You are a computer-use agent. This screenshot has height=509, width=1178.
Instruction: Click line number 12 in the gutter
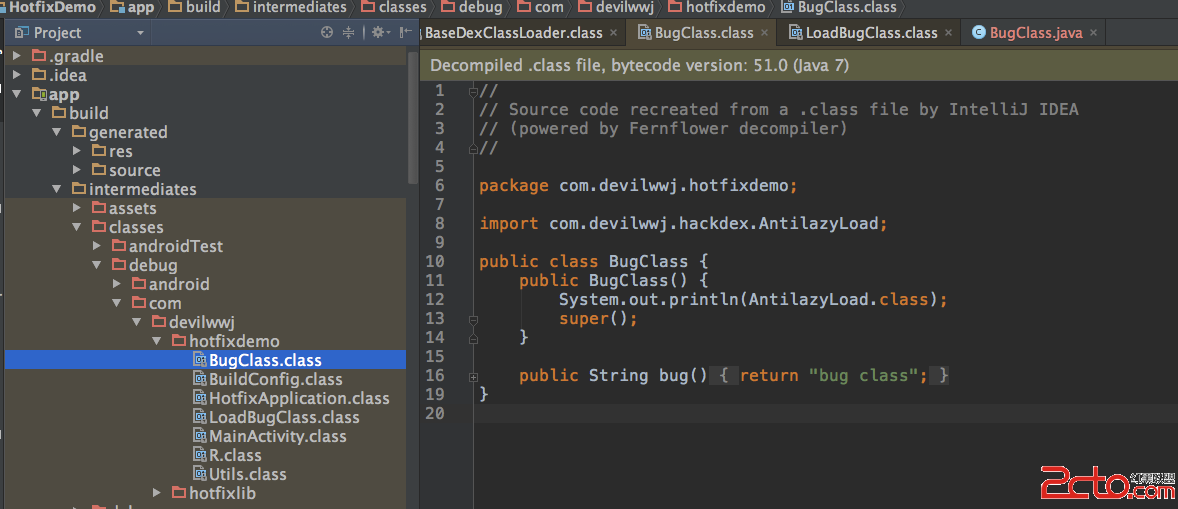pos(435,300)
